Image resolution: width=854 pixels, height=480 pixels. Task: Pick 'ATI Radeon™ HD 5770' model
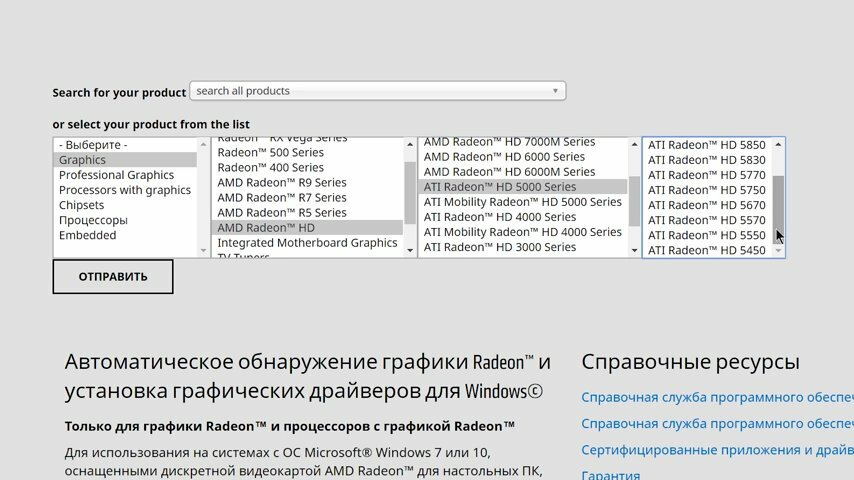(707, 175)
